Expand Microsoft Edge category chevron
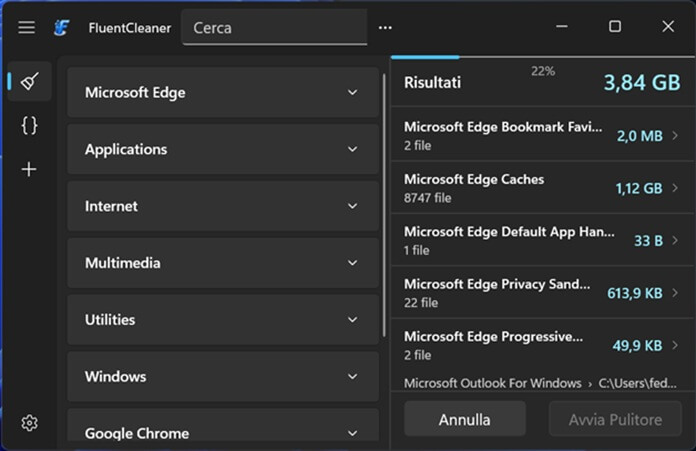The height and width of the screenshot is (451, 696). [x=352, y=92]
